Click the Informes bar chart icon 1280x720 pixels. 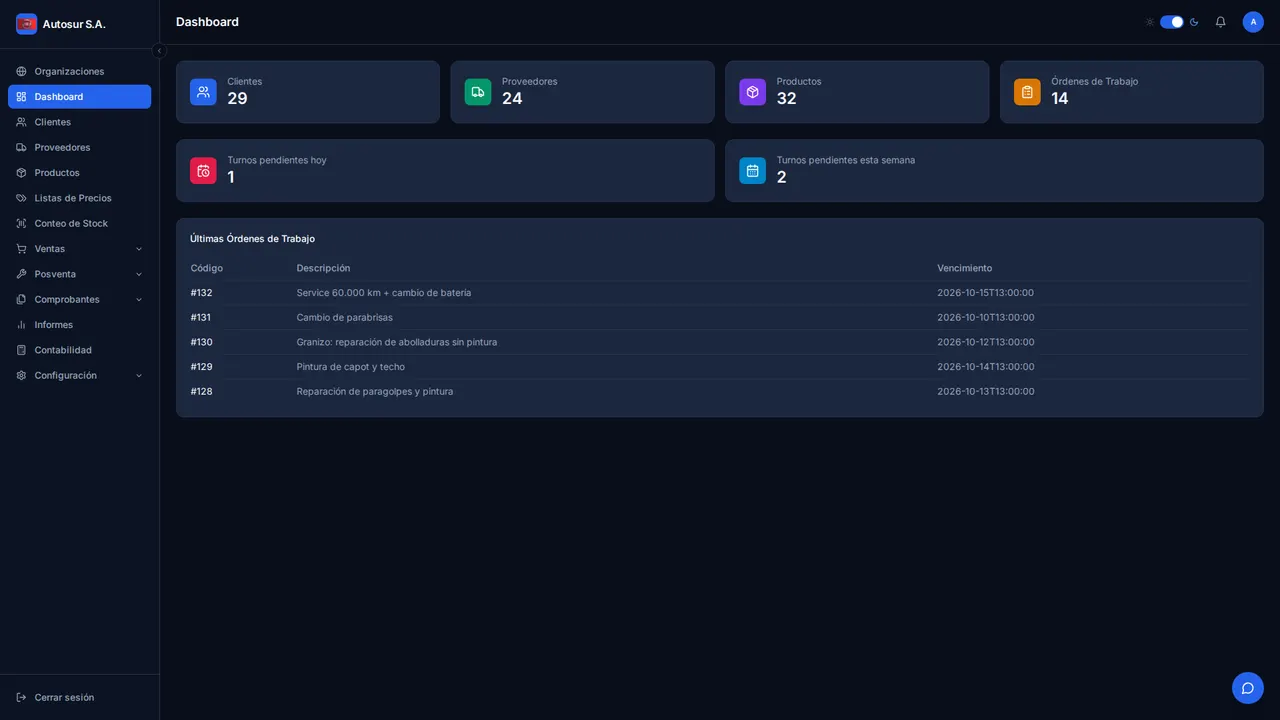(x=21, y=325)
